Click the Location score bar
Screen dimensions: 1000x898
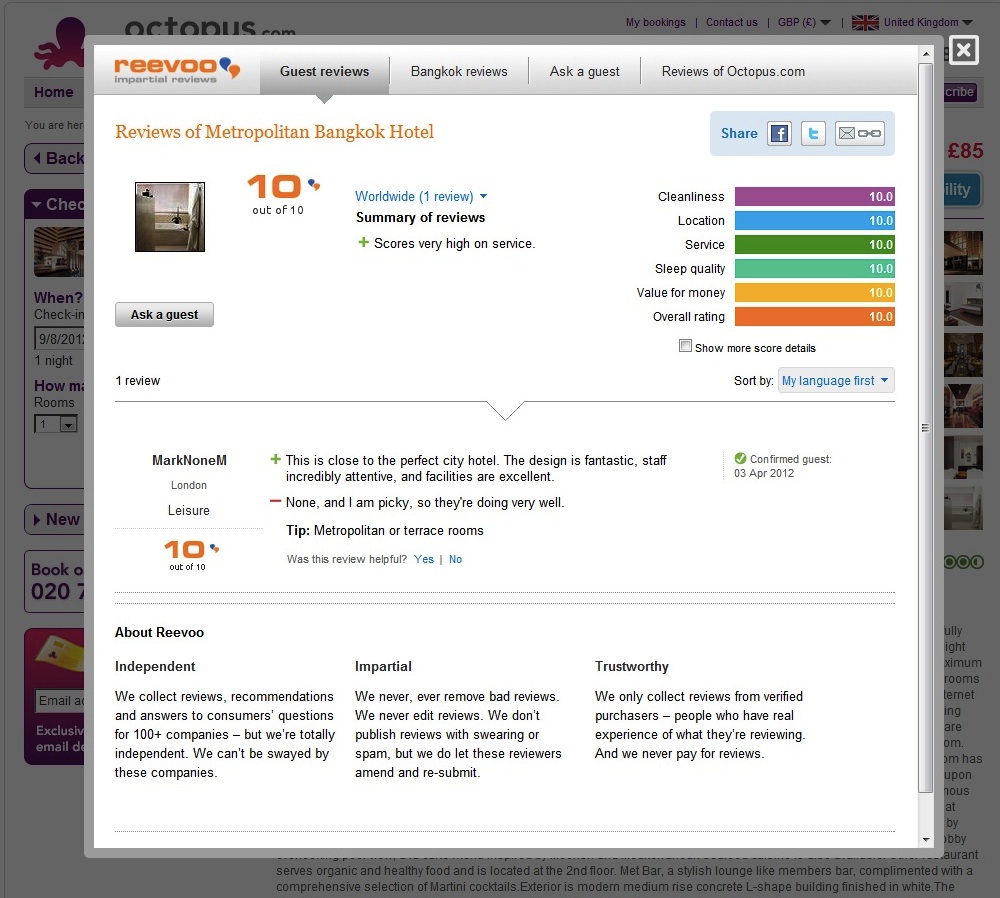click(814, 221)
